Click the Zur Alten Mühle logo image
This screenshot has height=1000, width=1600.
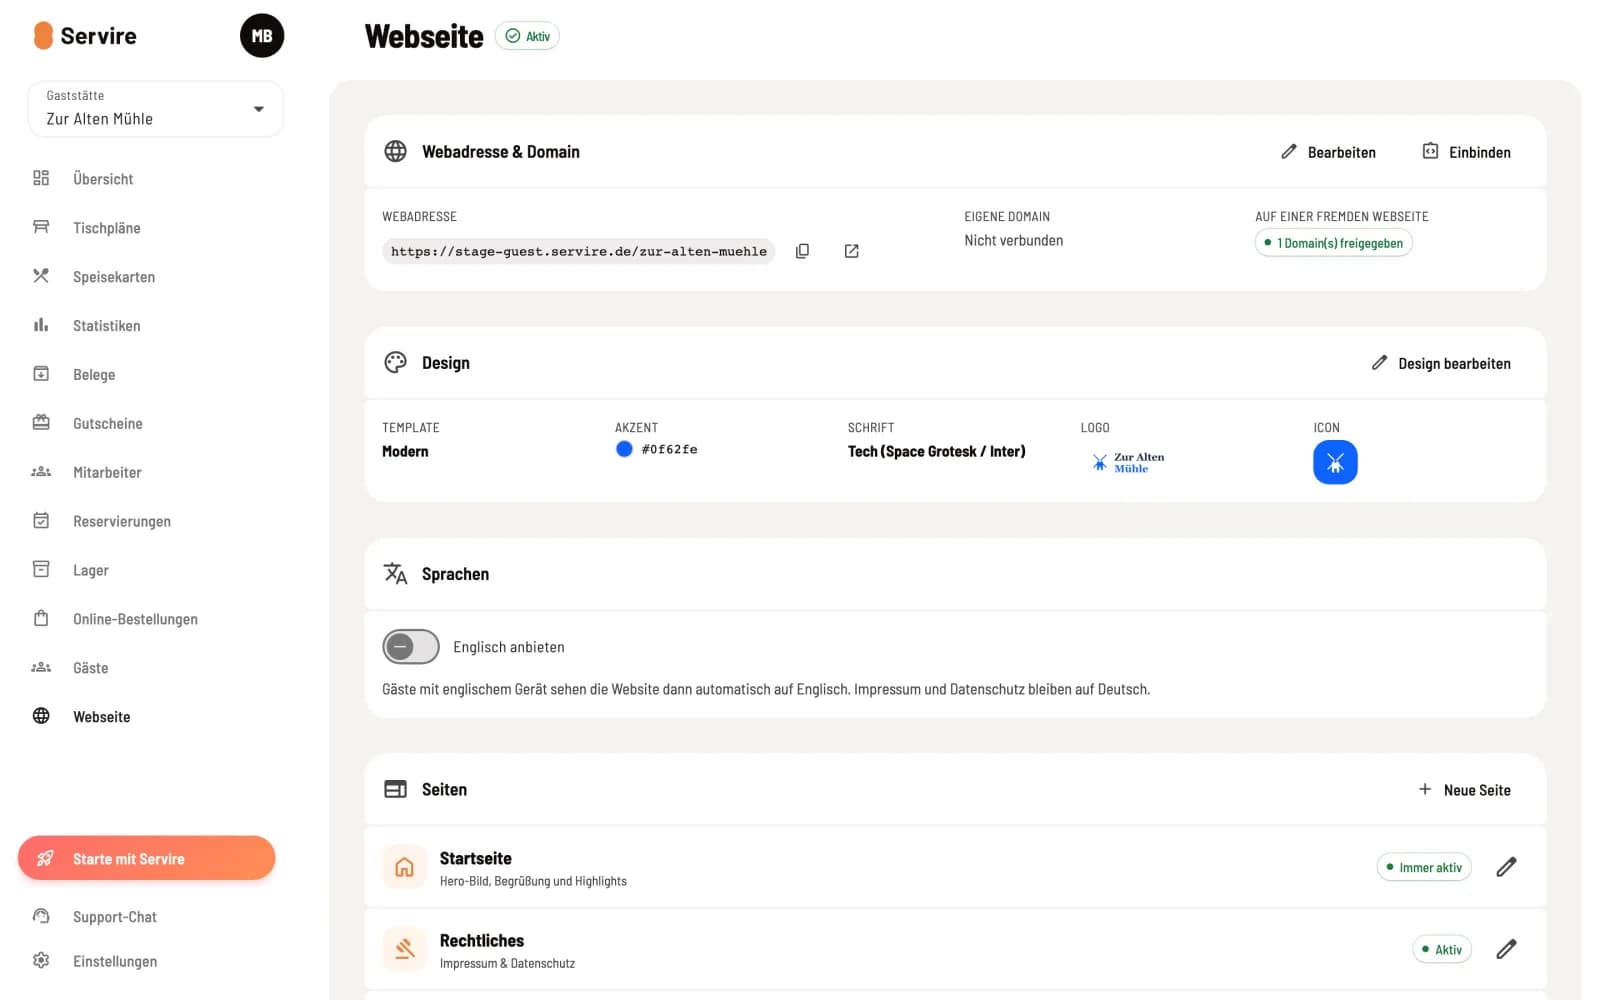pyautogui.click(x=1128, y=462)
